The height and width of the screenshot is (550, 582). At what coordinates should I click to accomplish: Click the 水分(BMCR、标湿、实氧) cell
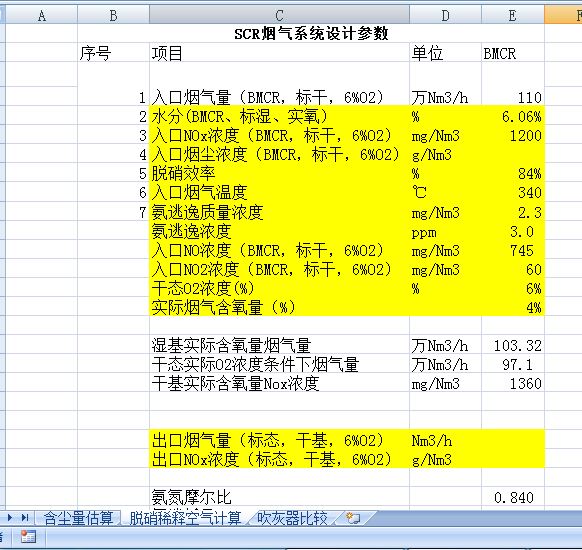[x=279, y=116]
